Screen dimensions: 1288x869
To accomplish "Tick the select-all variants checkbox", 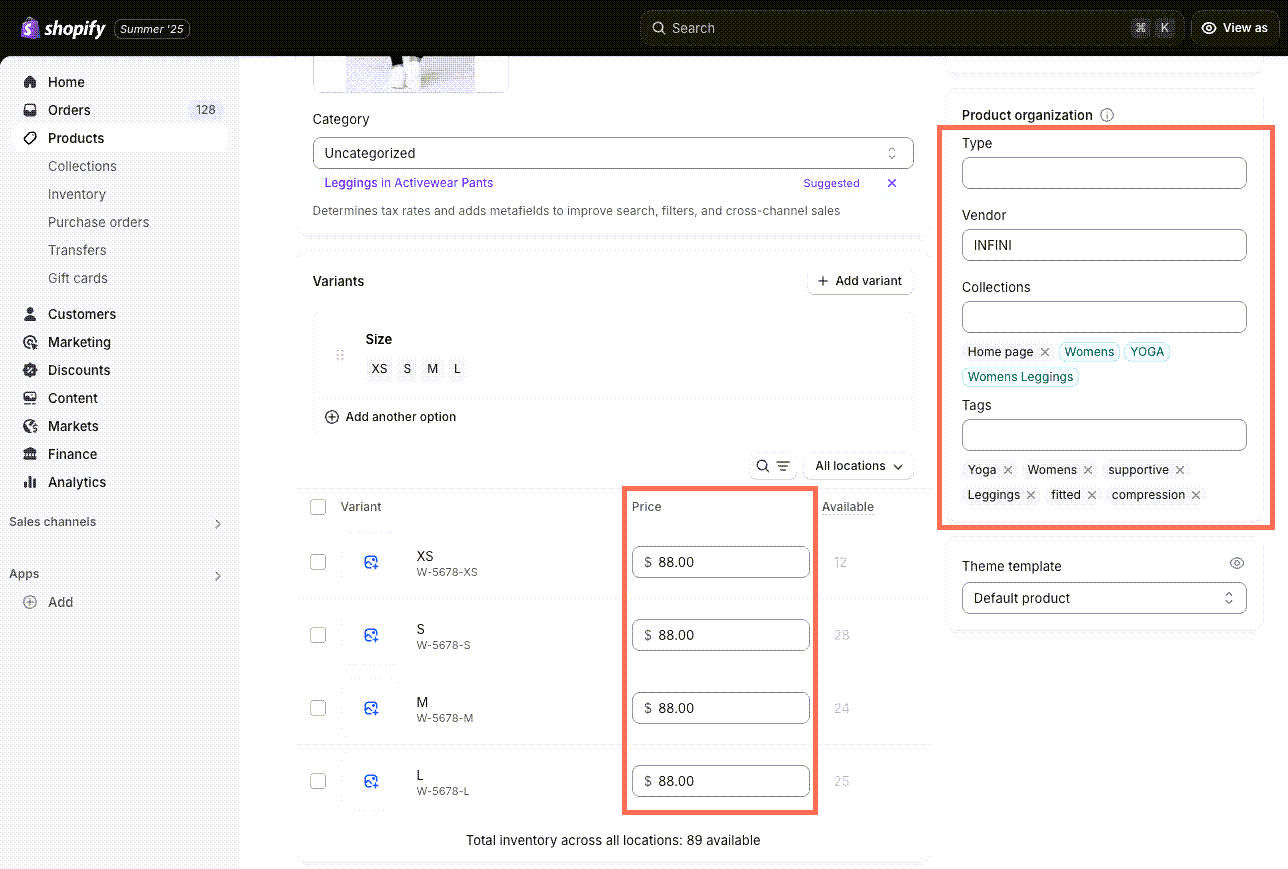I will 318,507.
